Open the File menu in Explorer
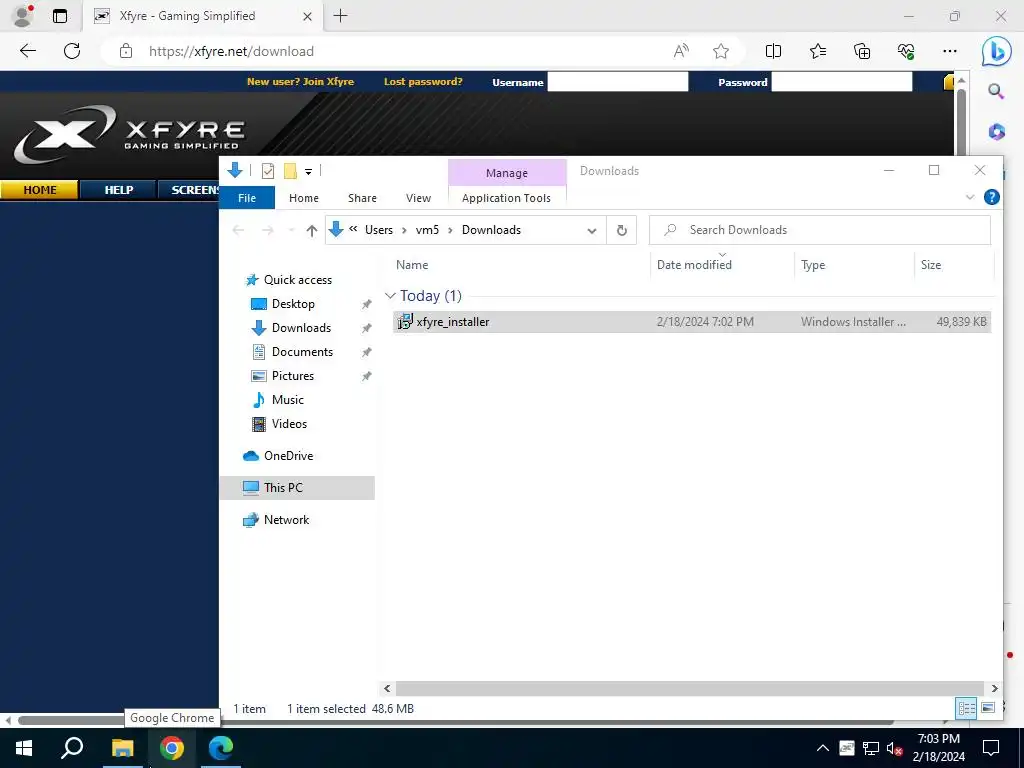Viewport: 1024px width, 768px height. [x=247, y=198]
